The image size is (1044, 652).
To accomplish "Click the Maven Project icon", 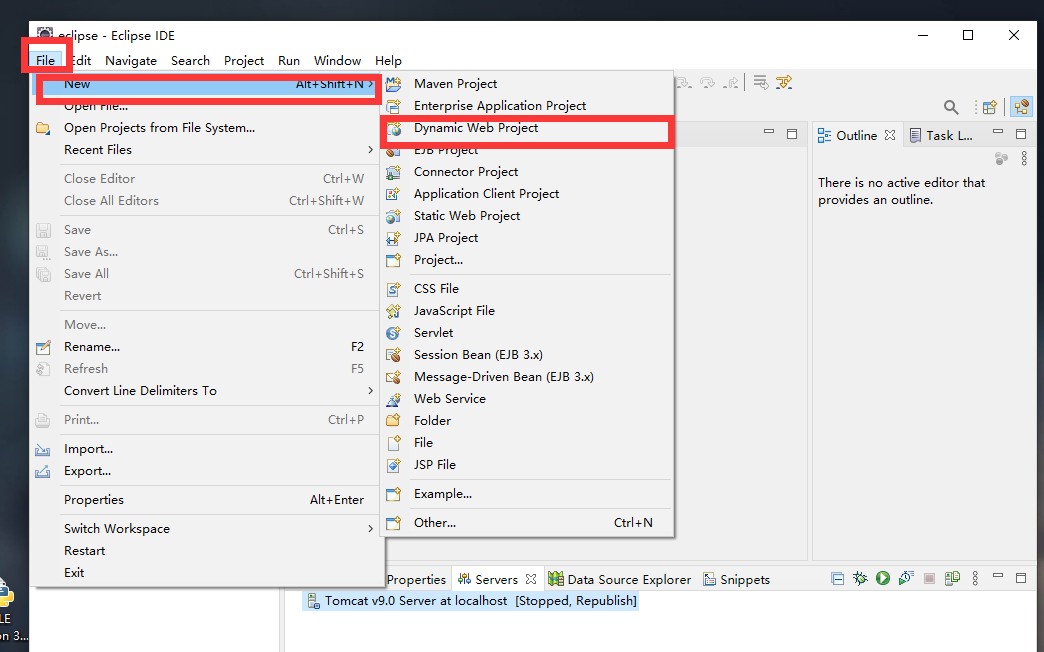I will pos(393,84).
